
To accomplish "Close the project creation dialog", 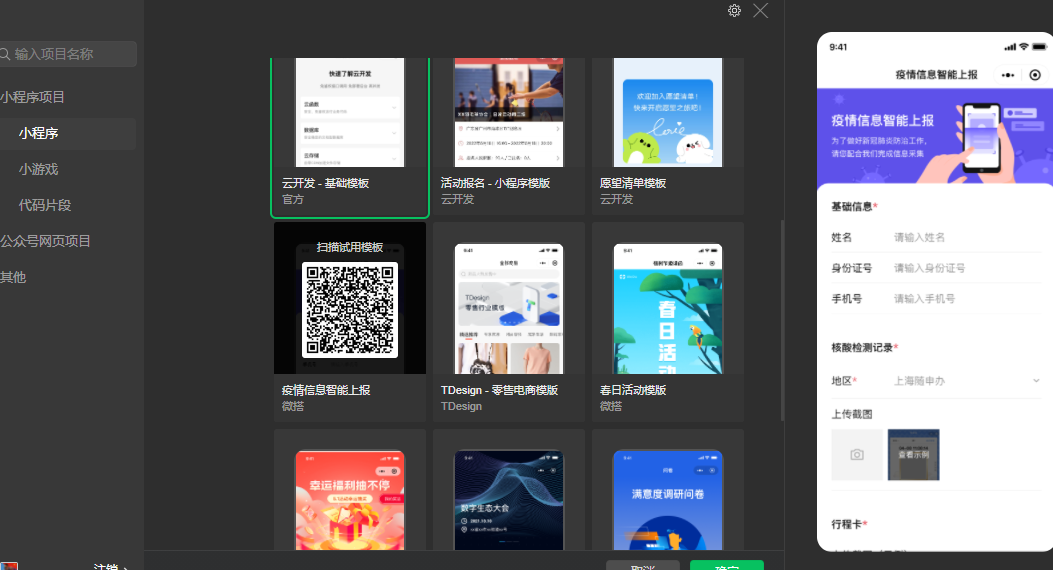I will click(760, 11).
